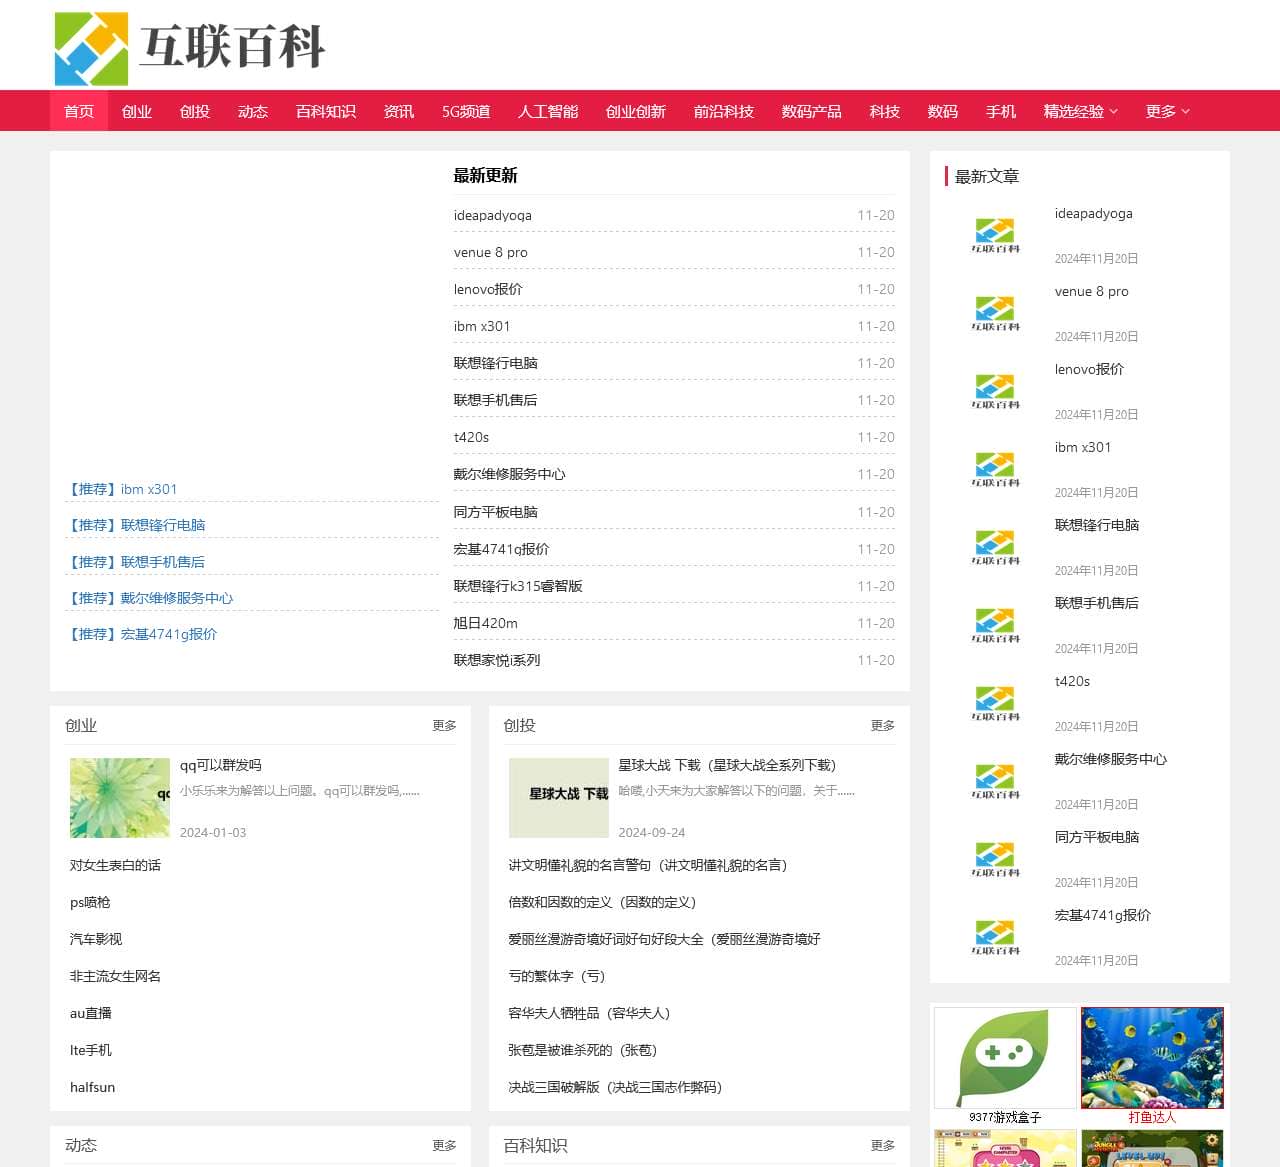Image resolution: width=1280 pixels, height=1167 pixels.
Task: Open the sidebar thumbnail icon beside ideapadyoga
Action: coord(995,236)
